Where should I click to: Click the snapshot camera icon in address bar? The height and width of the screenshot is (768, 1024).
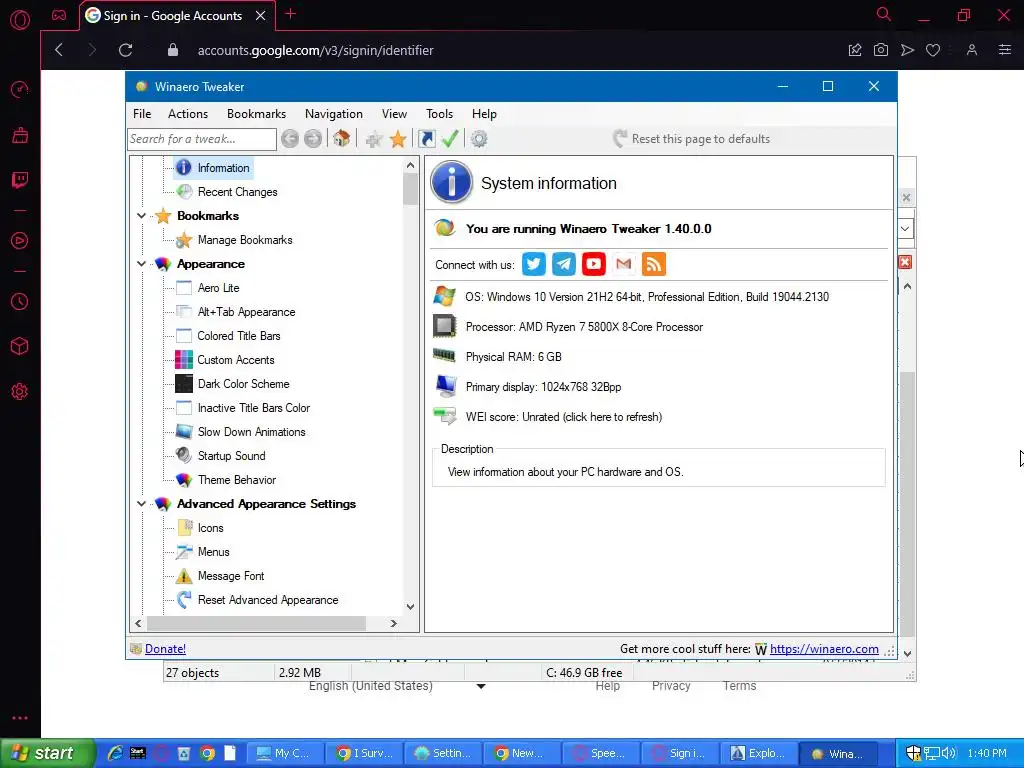point(880,50)
